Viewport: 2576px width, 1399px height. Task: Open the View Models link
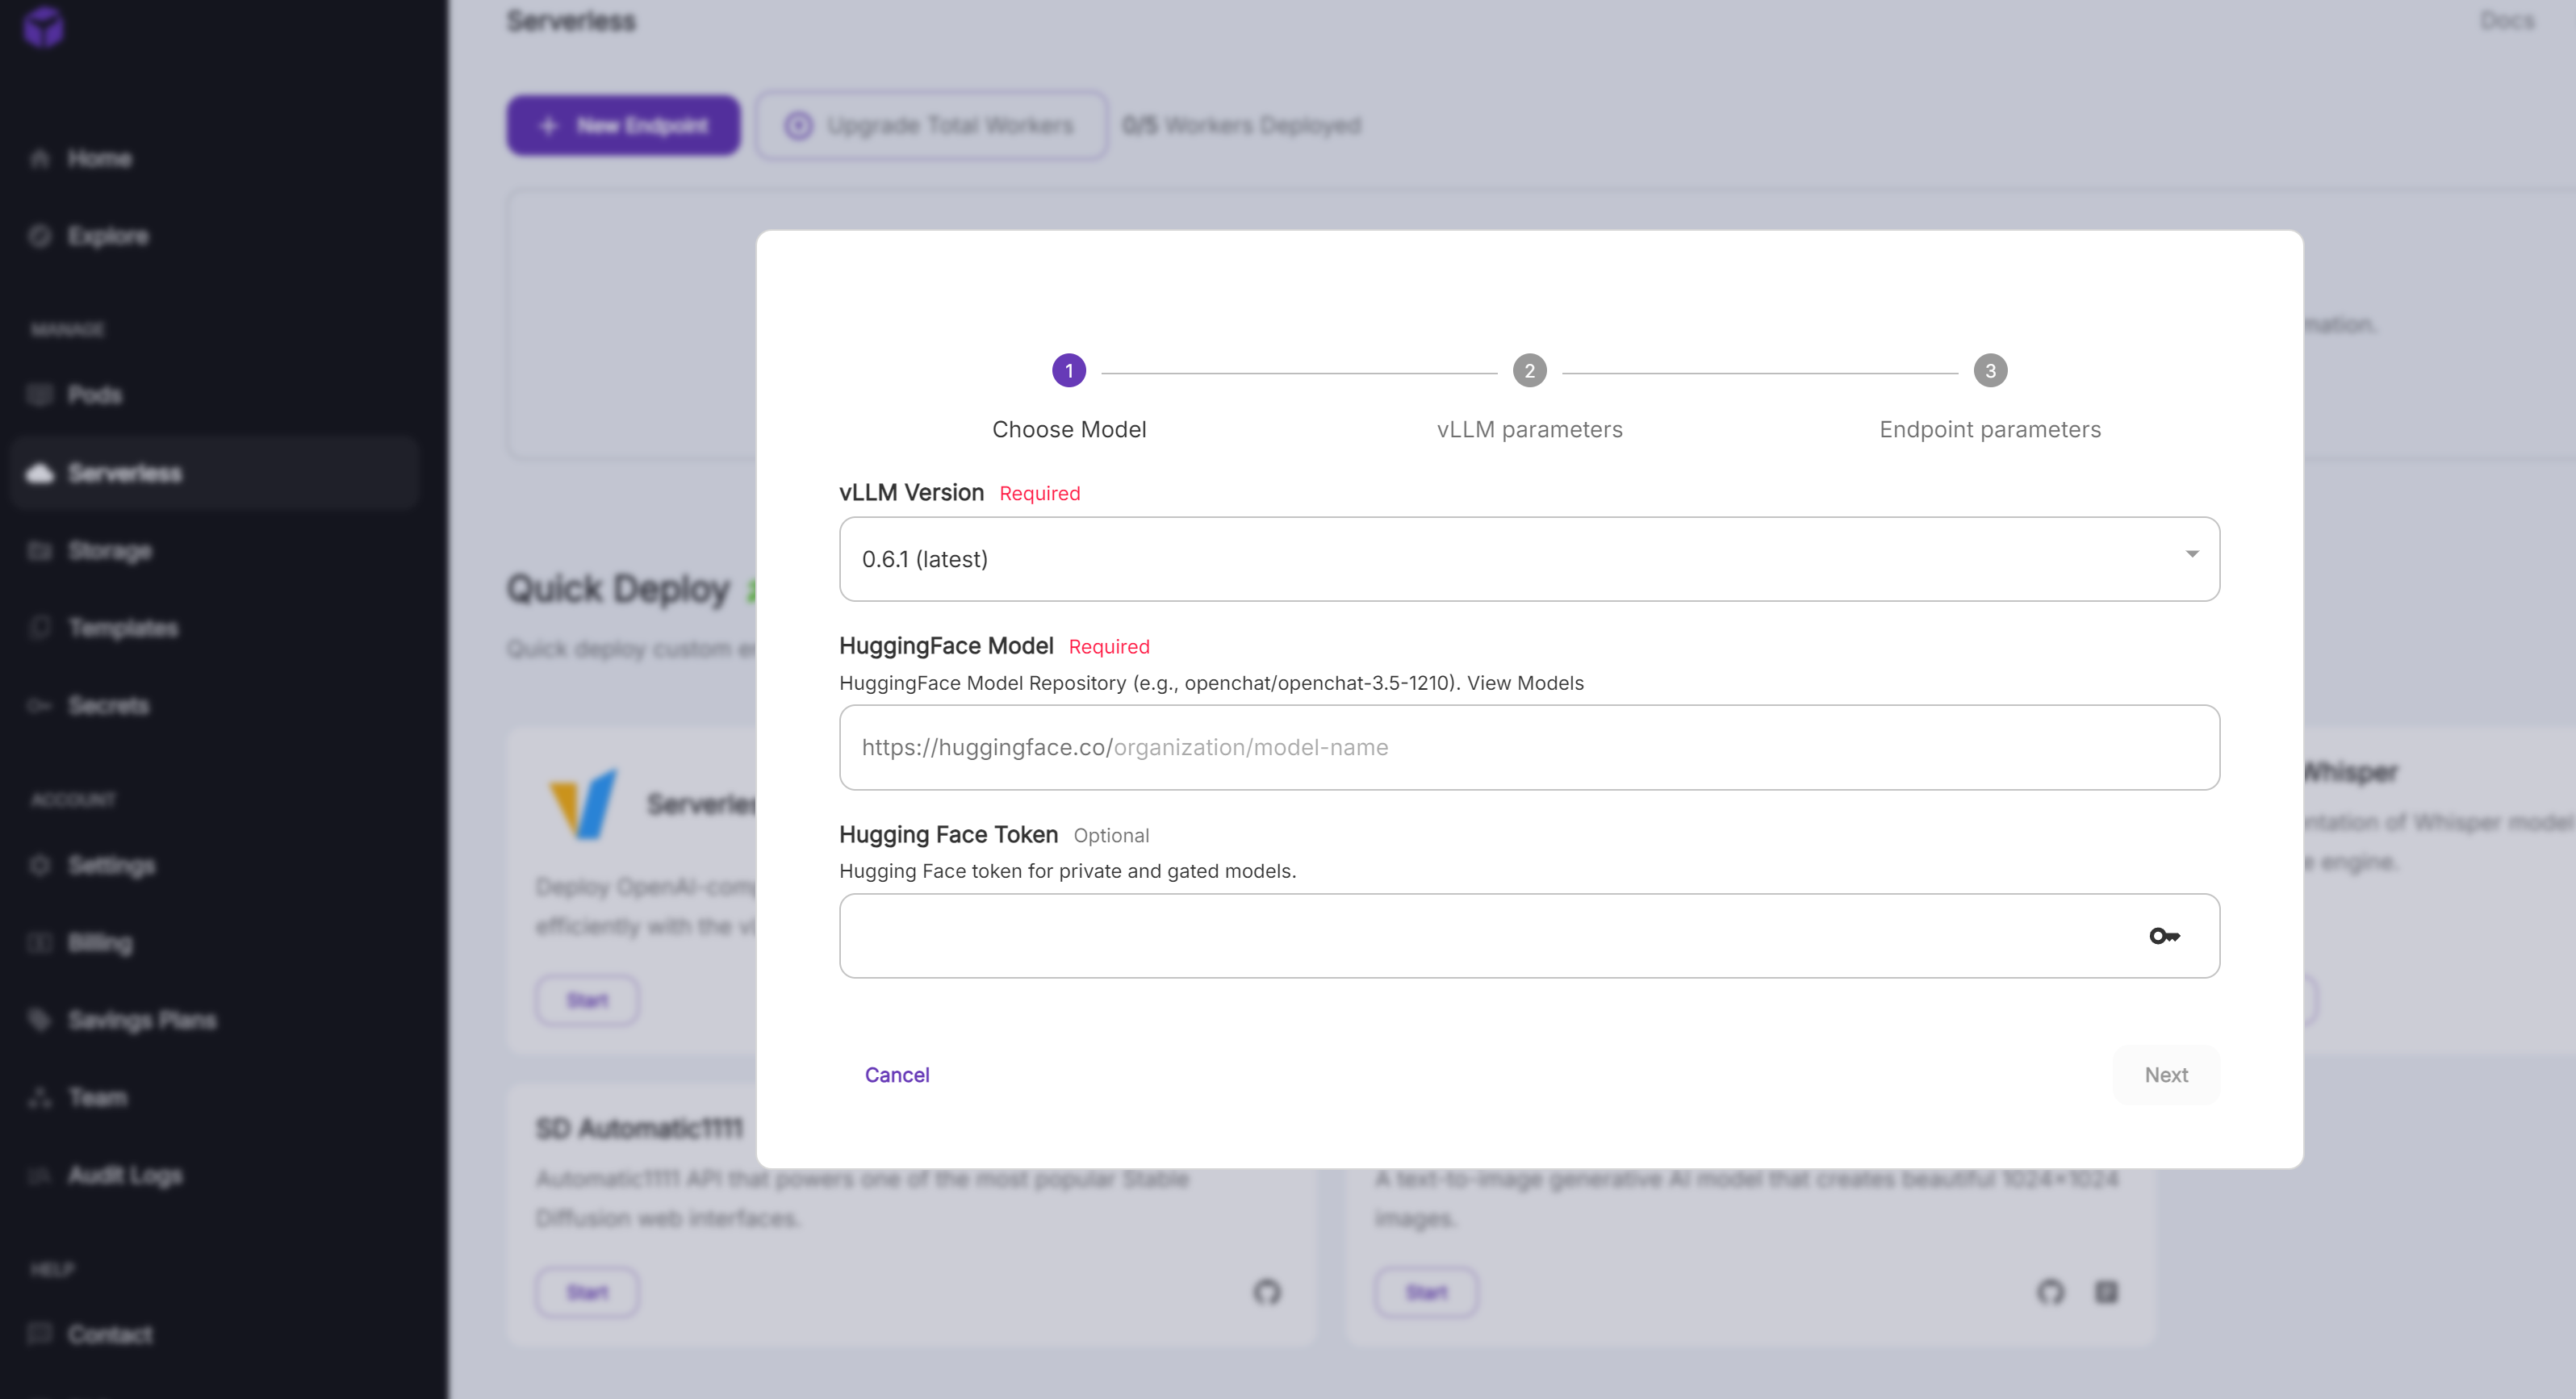pos(1525,683)
